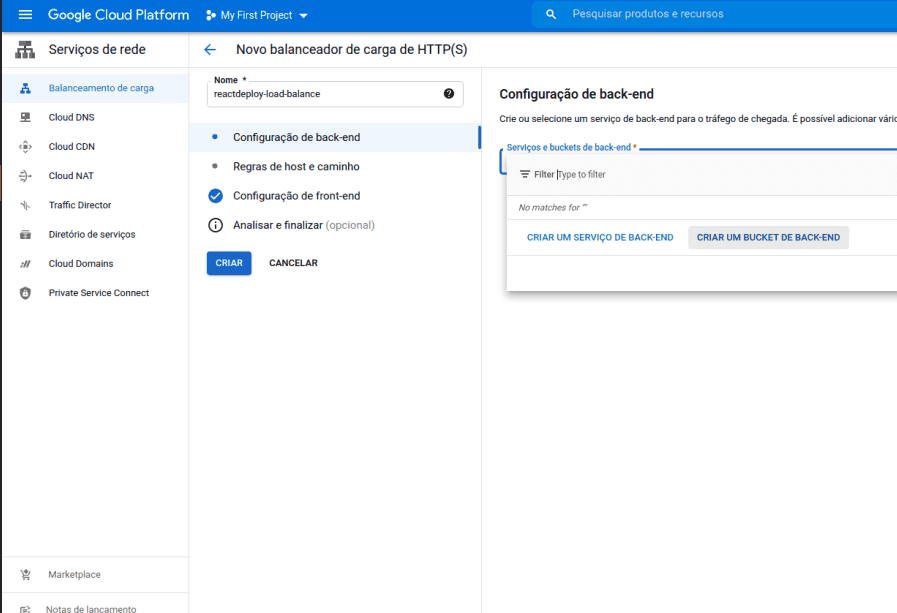Click the back arrow beside Novo balanceador

coord(209,50)
